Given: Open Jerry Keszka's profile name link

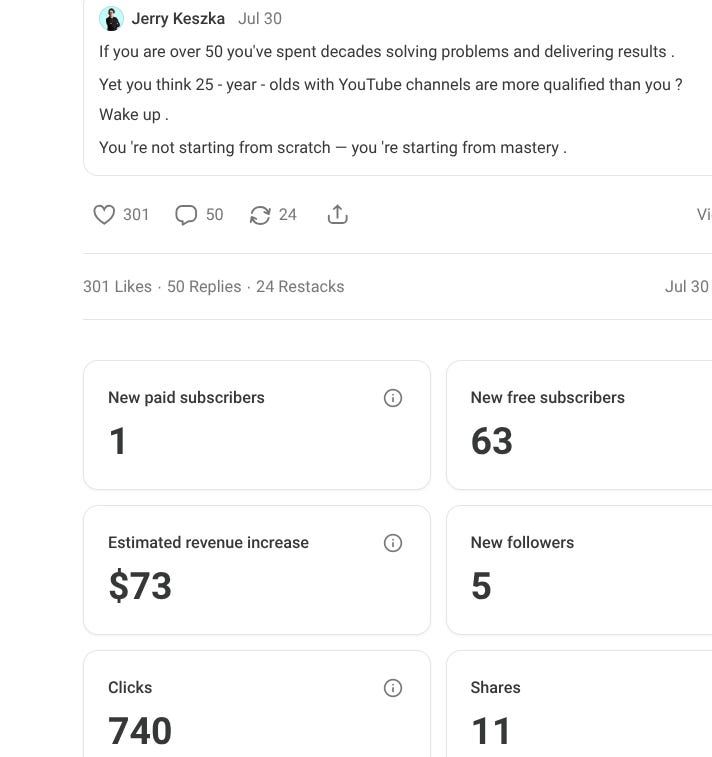Looking at the screenshot, I should [178, 19].
